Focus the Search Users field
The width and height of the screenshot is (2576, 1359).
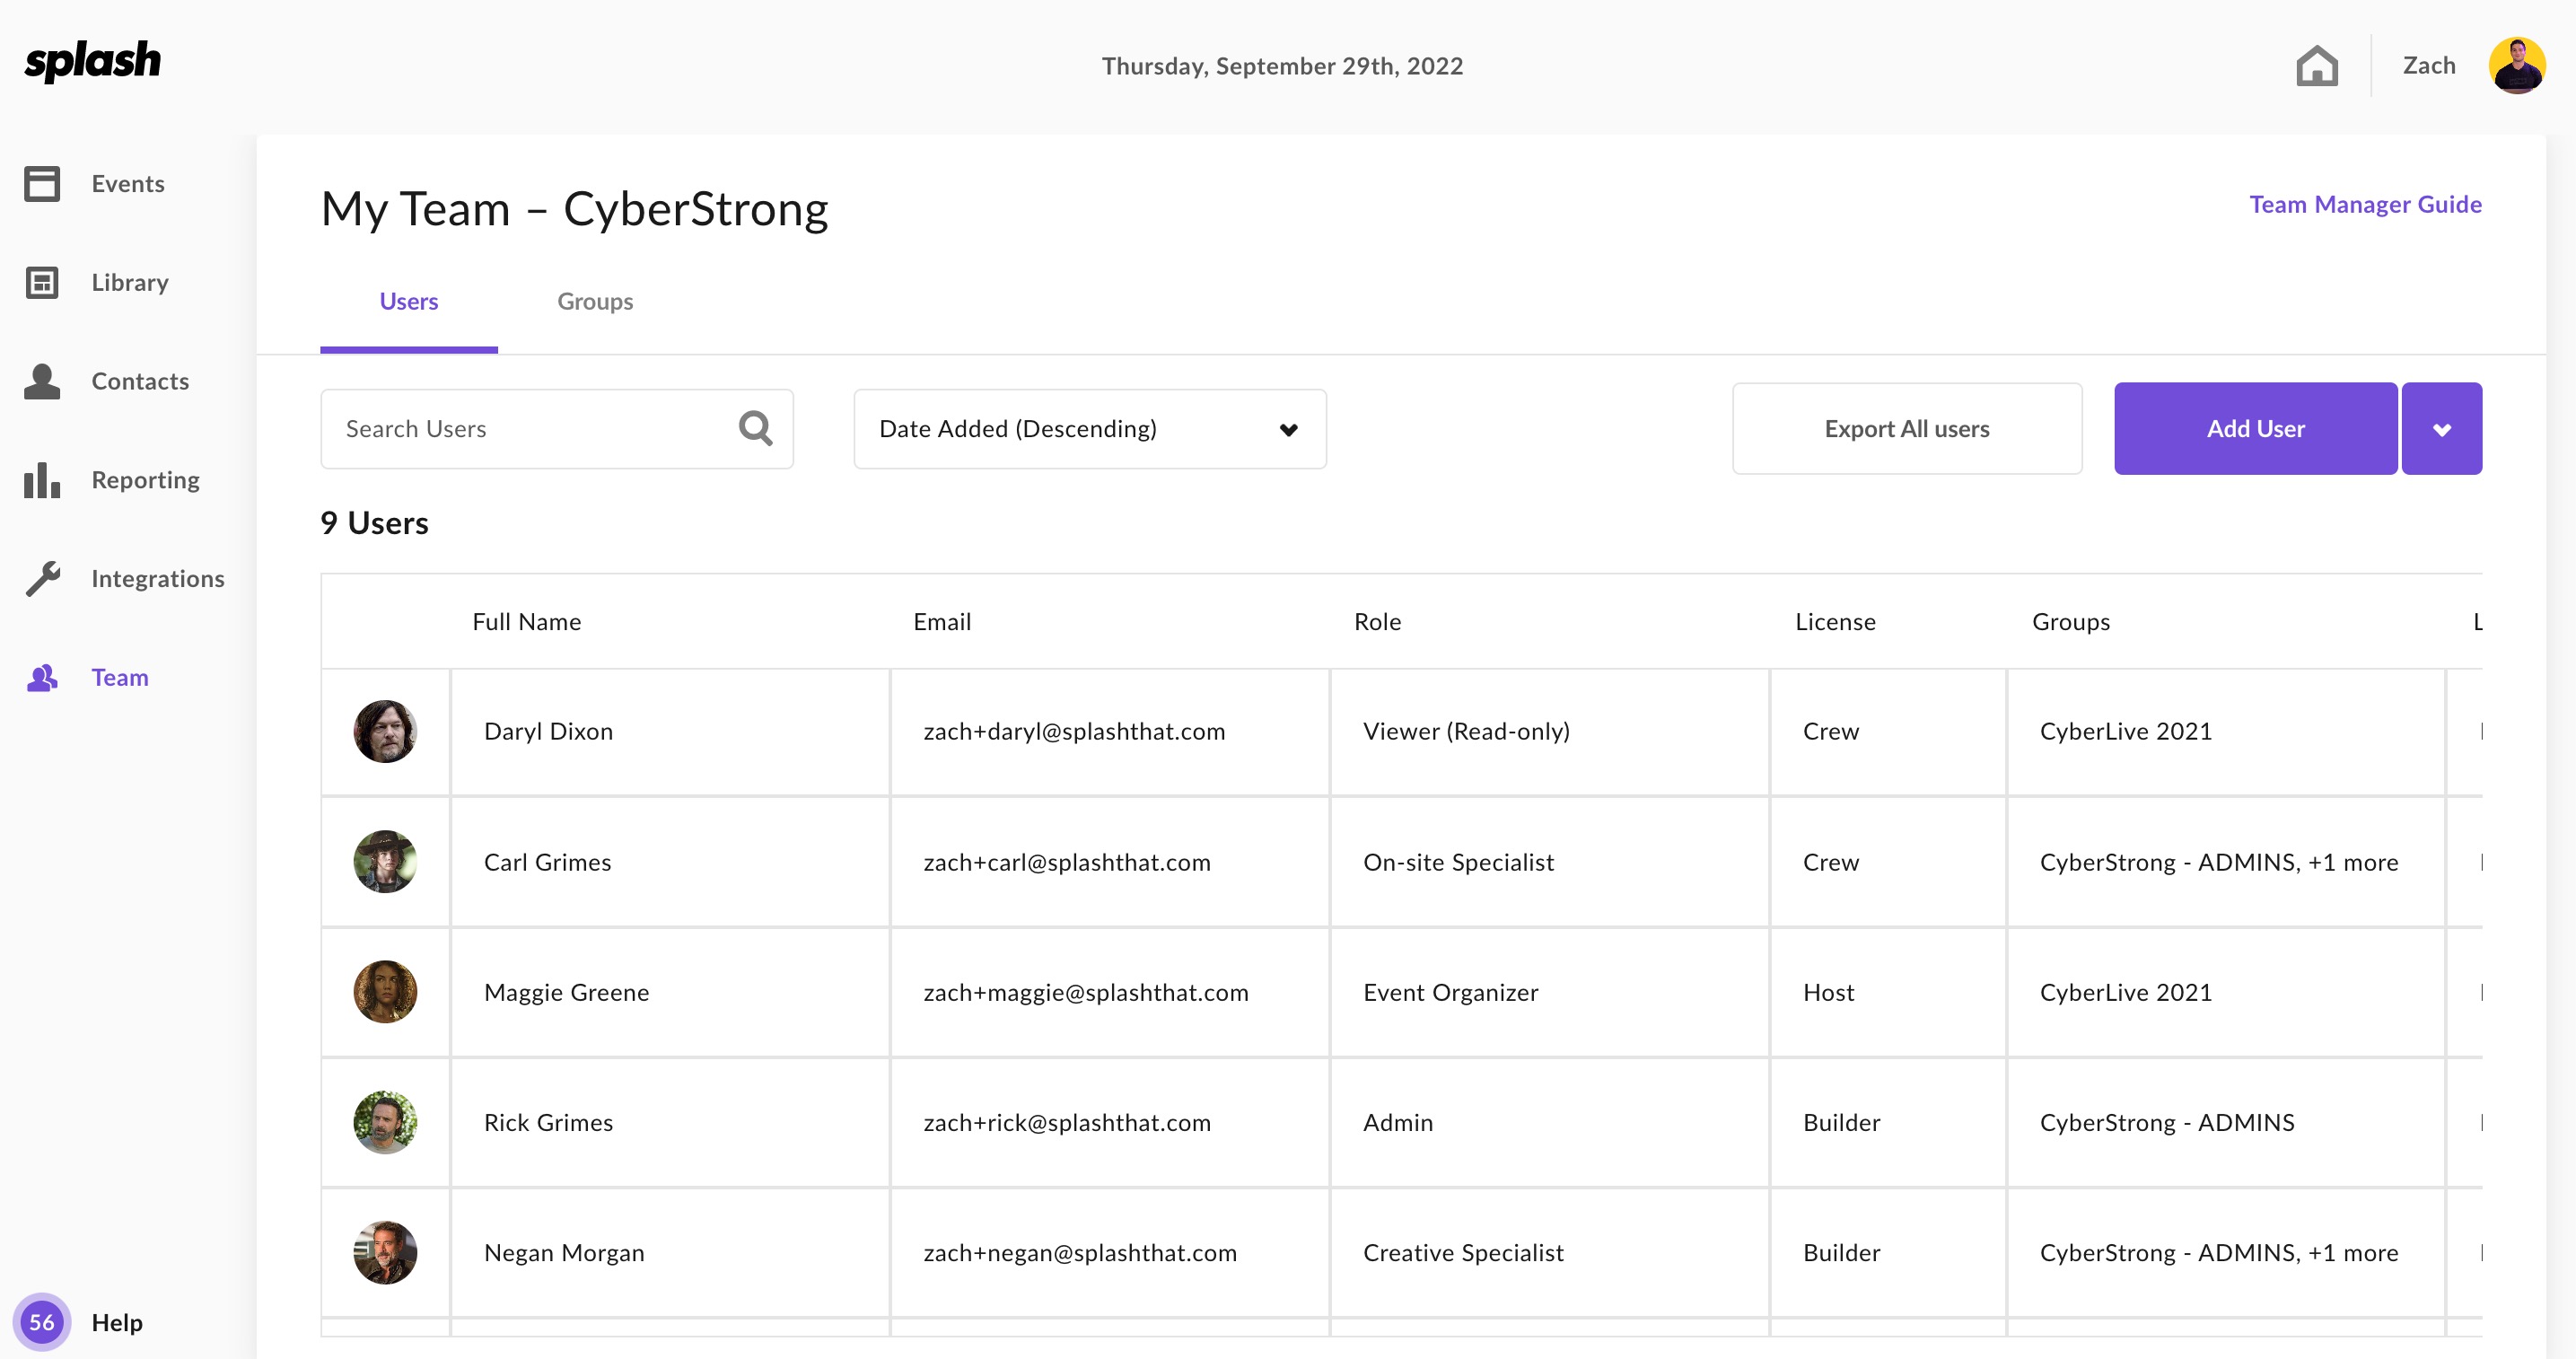pos(557,429)
